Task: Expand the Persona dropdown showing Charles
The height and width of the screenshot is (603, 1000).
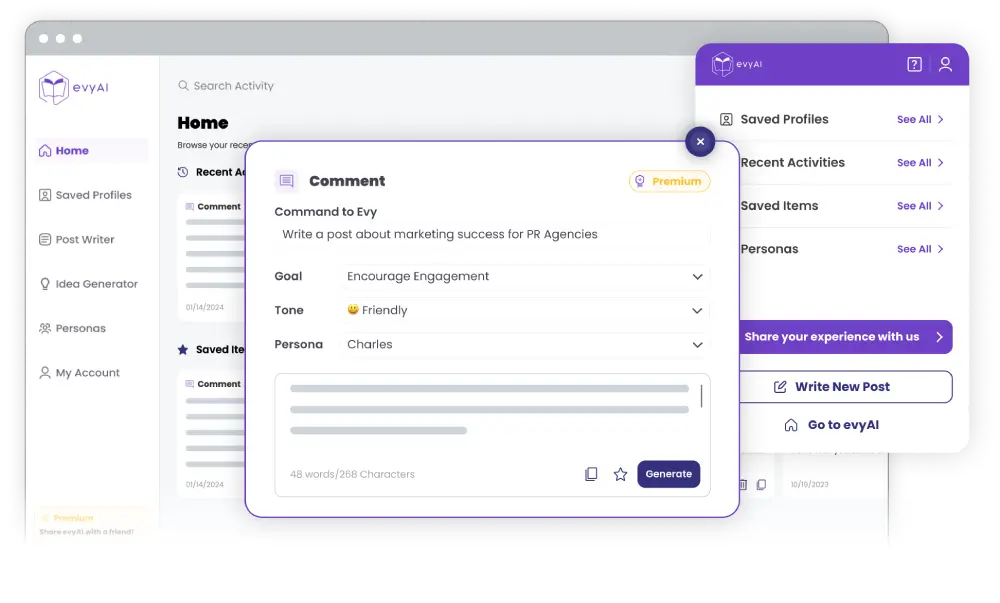Action: pos(697,344)
